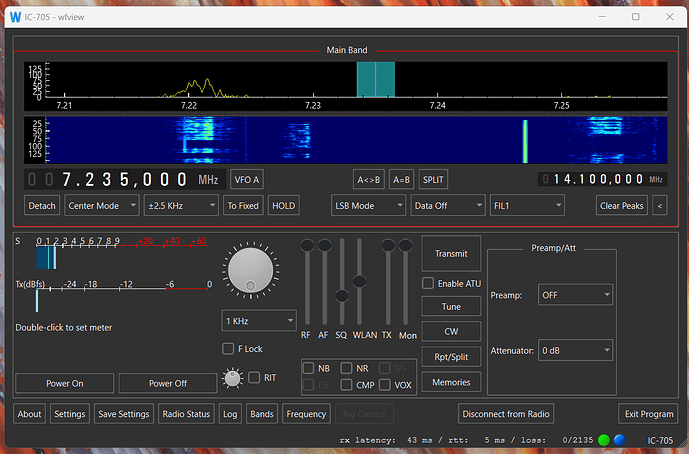Click the Power On button
The width and height of the screenshot is (689, 454).
point(65,383)
